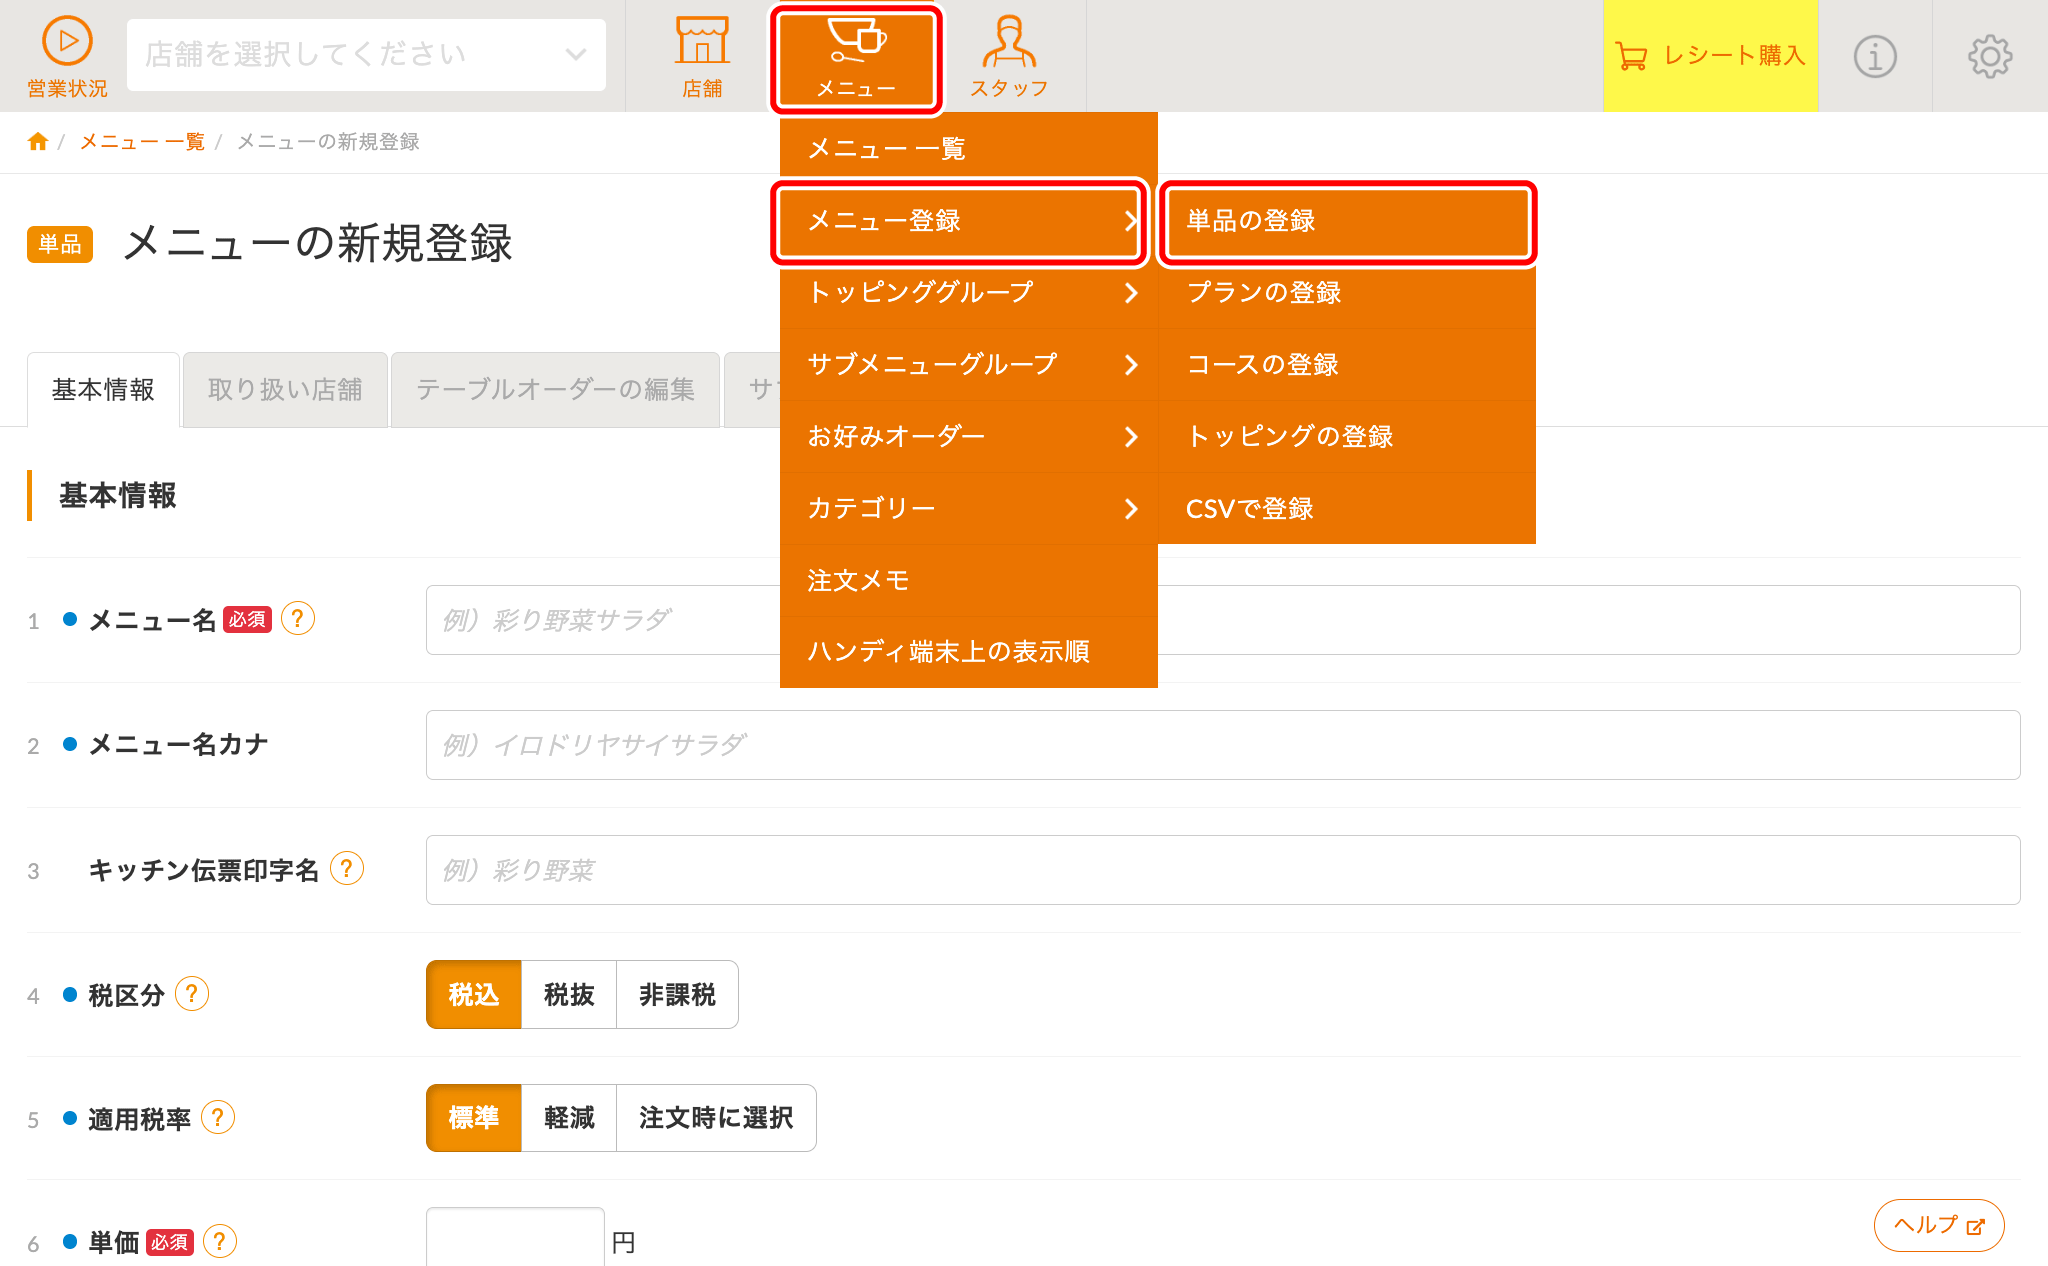Screen dimensions: 2048x1266
Task: Switch to 取り扱い店舗 tab
Action: click(x=285, y=390)
